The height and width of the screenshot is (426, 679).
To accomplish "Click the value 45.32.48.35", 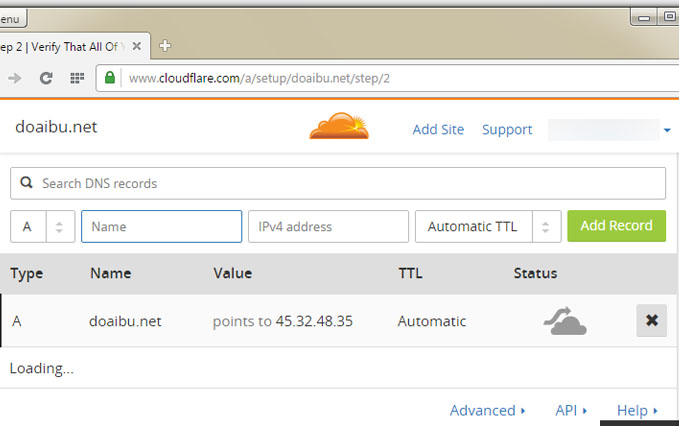I will (314, 321).
